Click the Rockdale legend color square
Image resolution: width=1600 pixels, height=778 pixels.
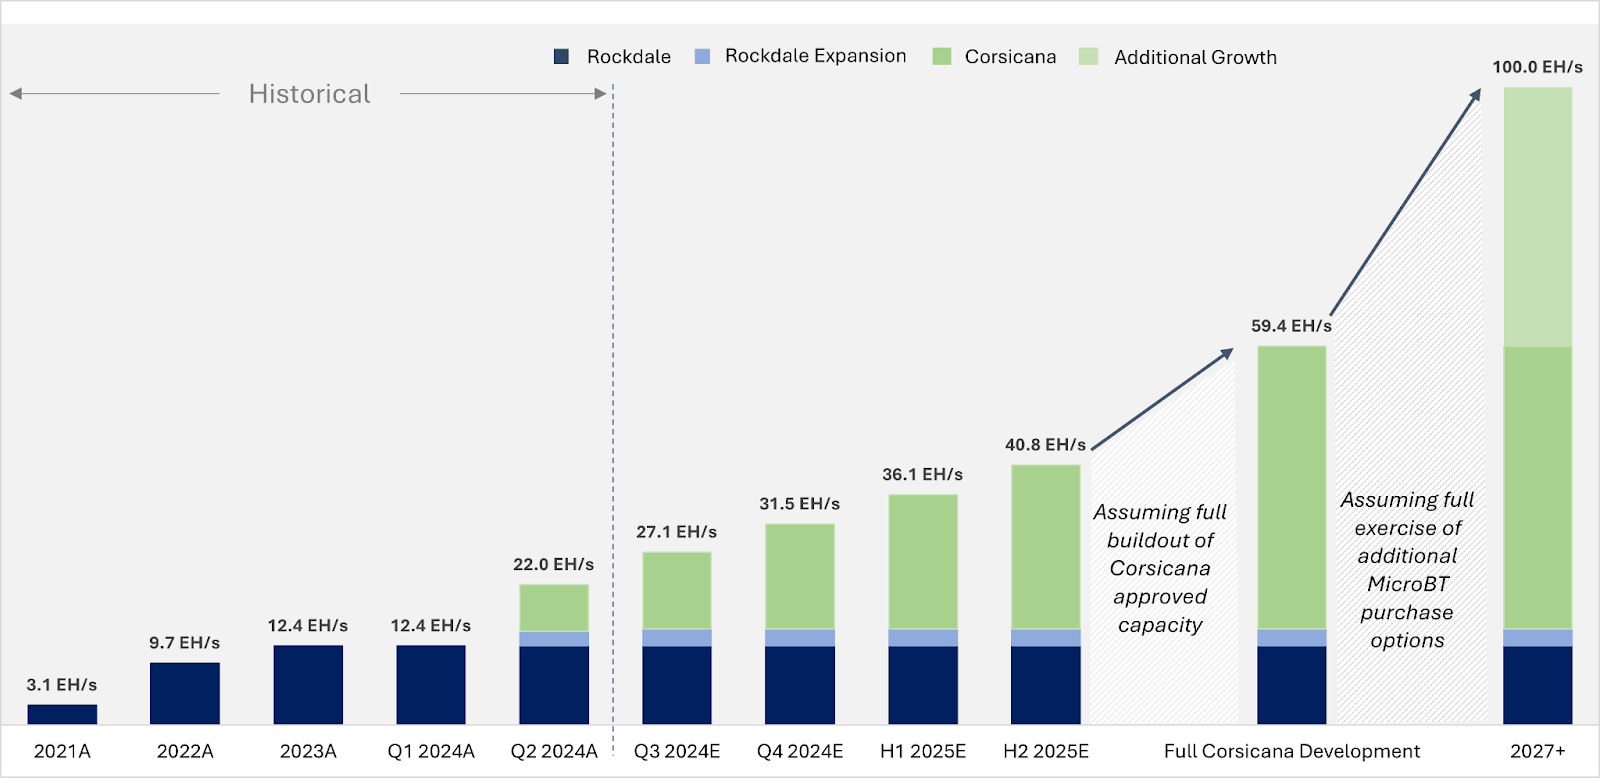pos(561,57)
